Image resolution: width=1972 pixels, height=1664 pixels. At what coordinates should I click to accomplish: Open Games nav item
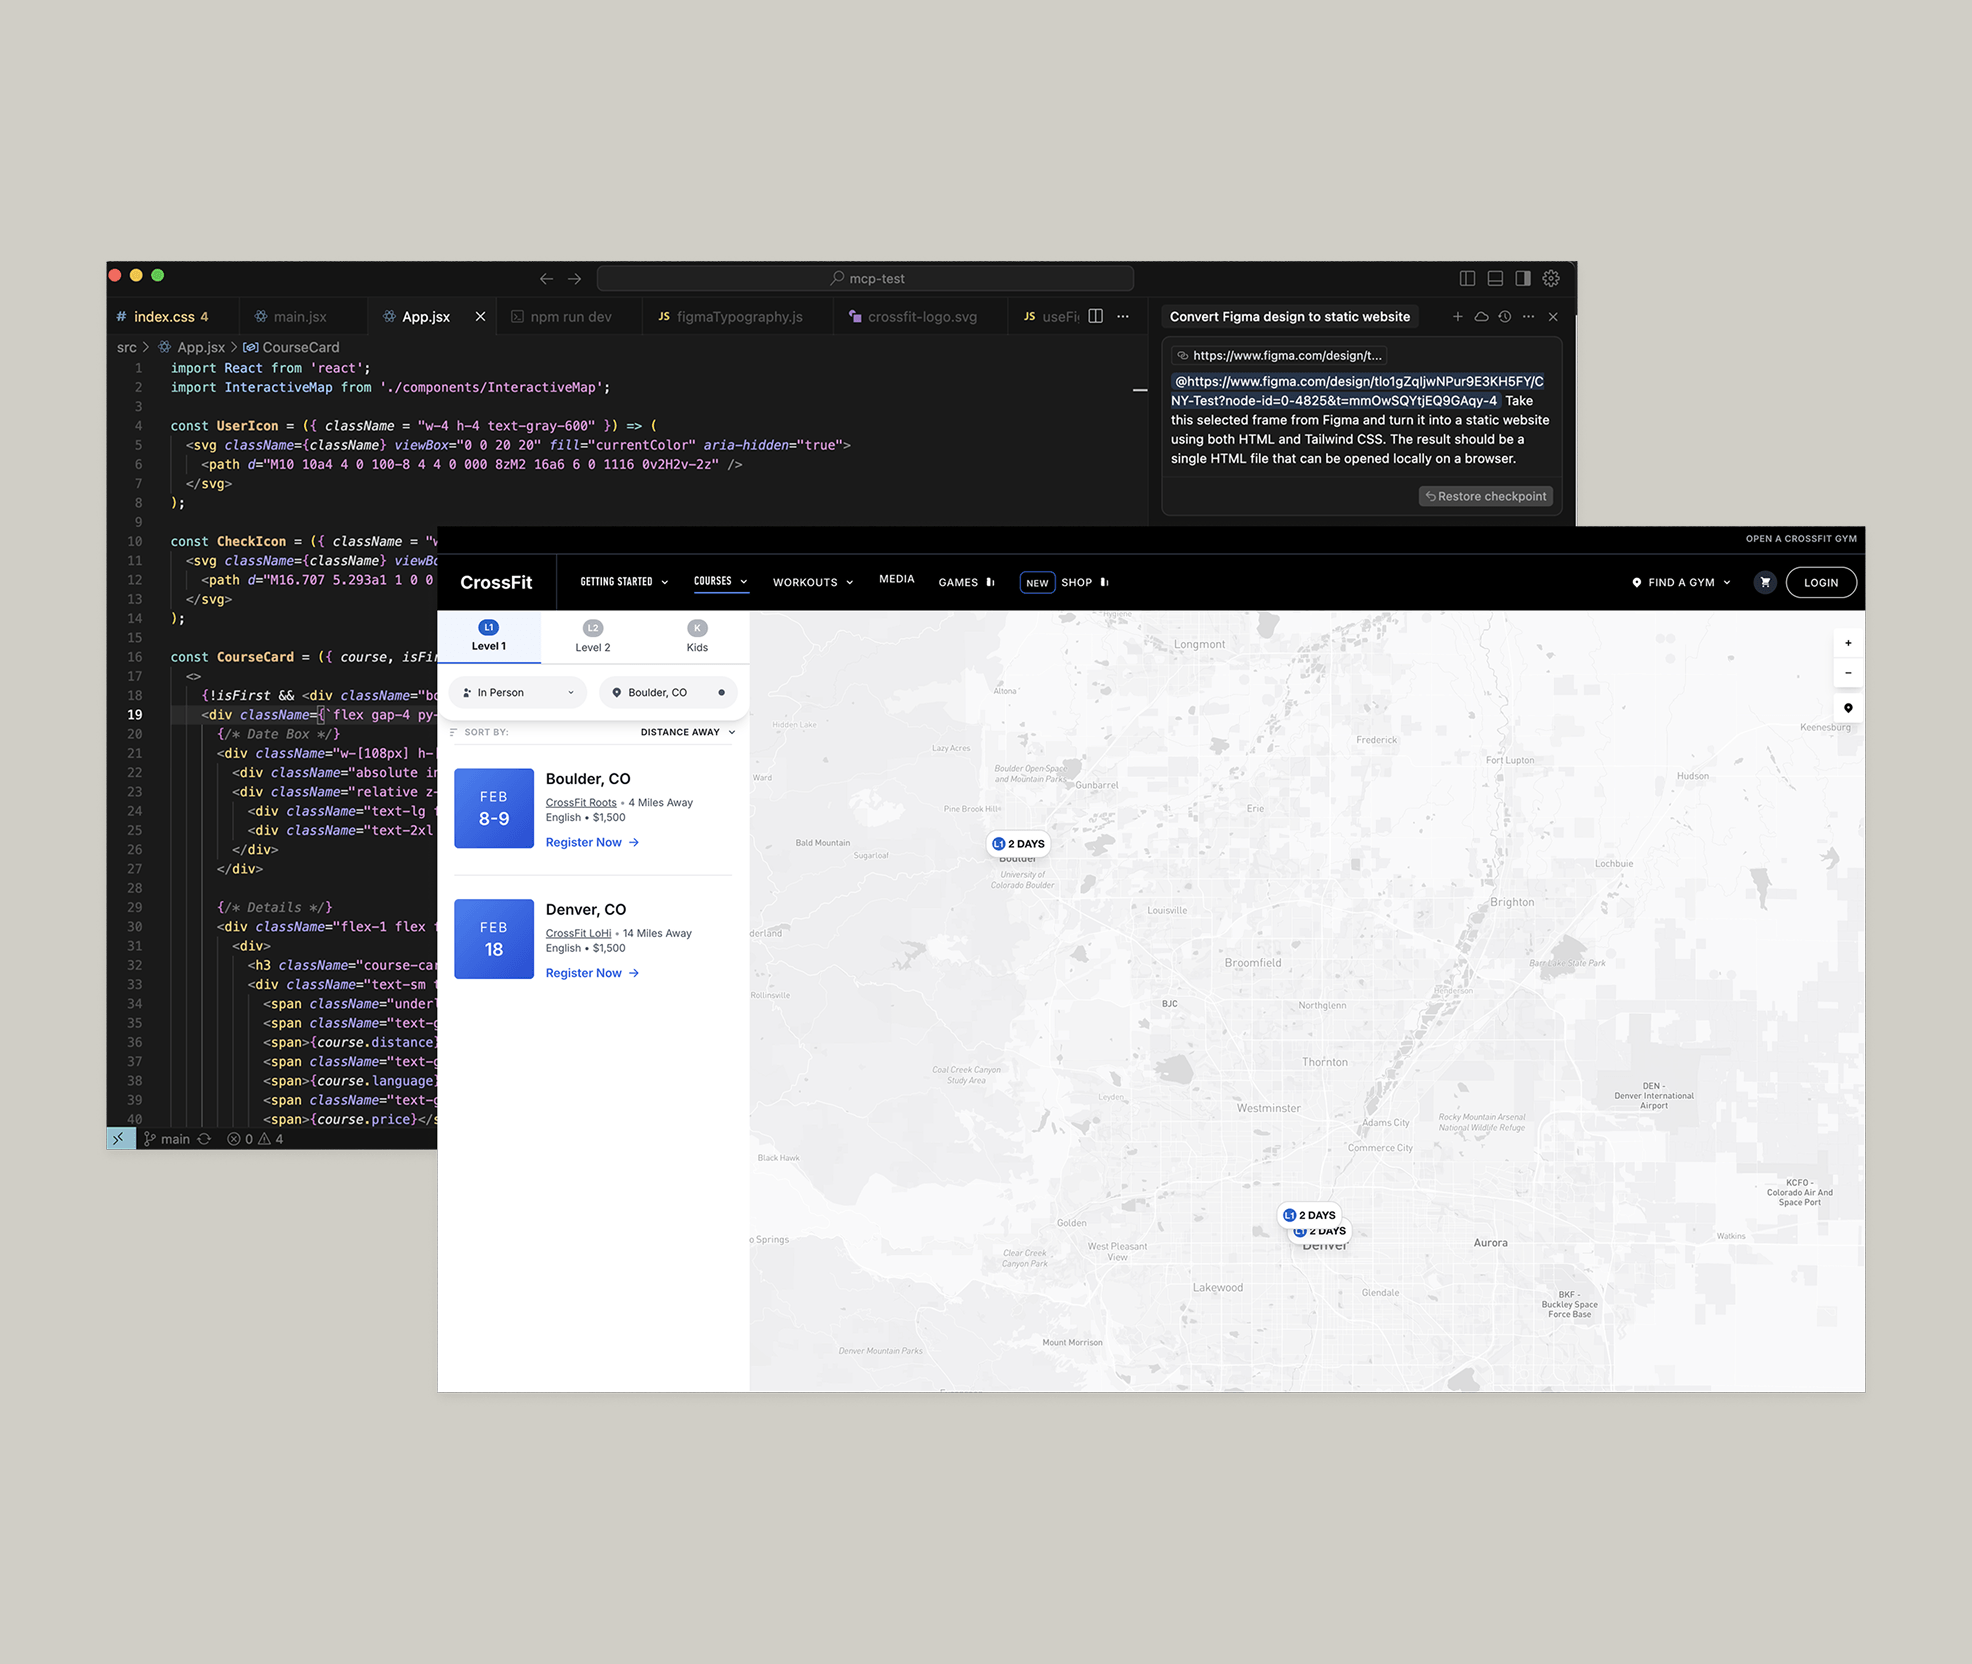pyautogui.click(x=966, y=583)
